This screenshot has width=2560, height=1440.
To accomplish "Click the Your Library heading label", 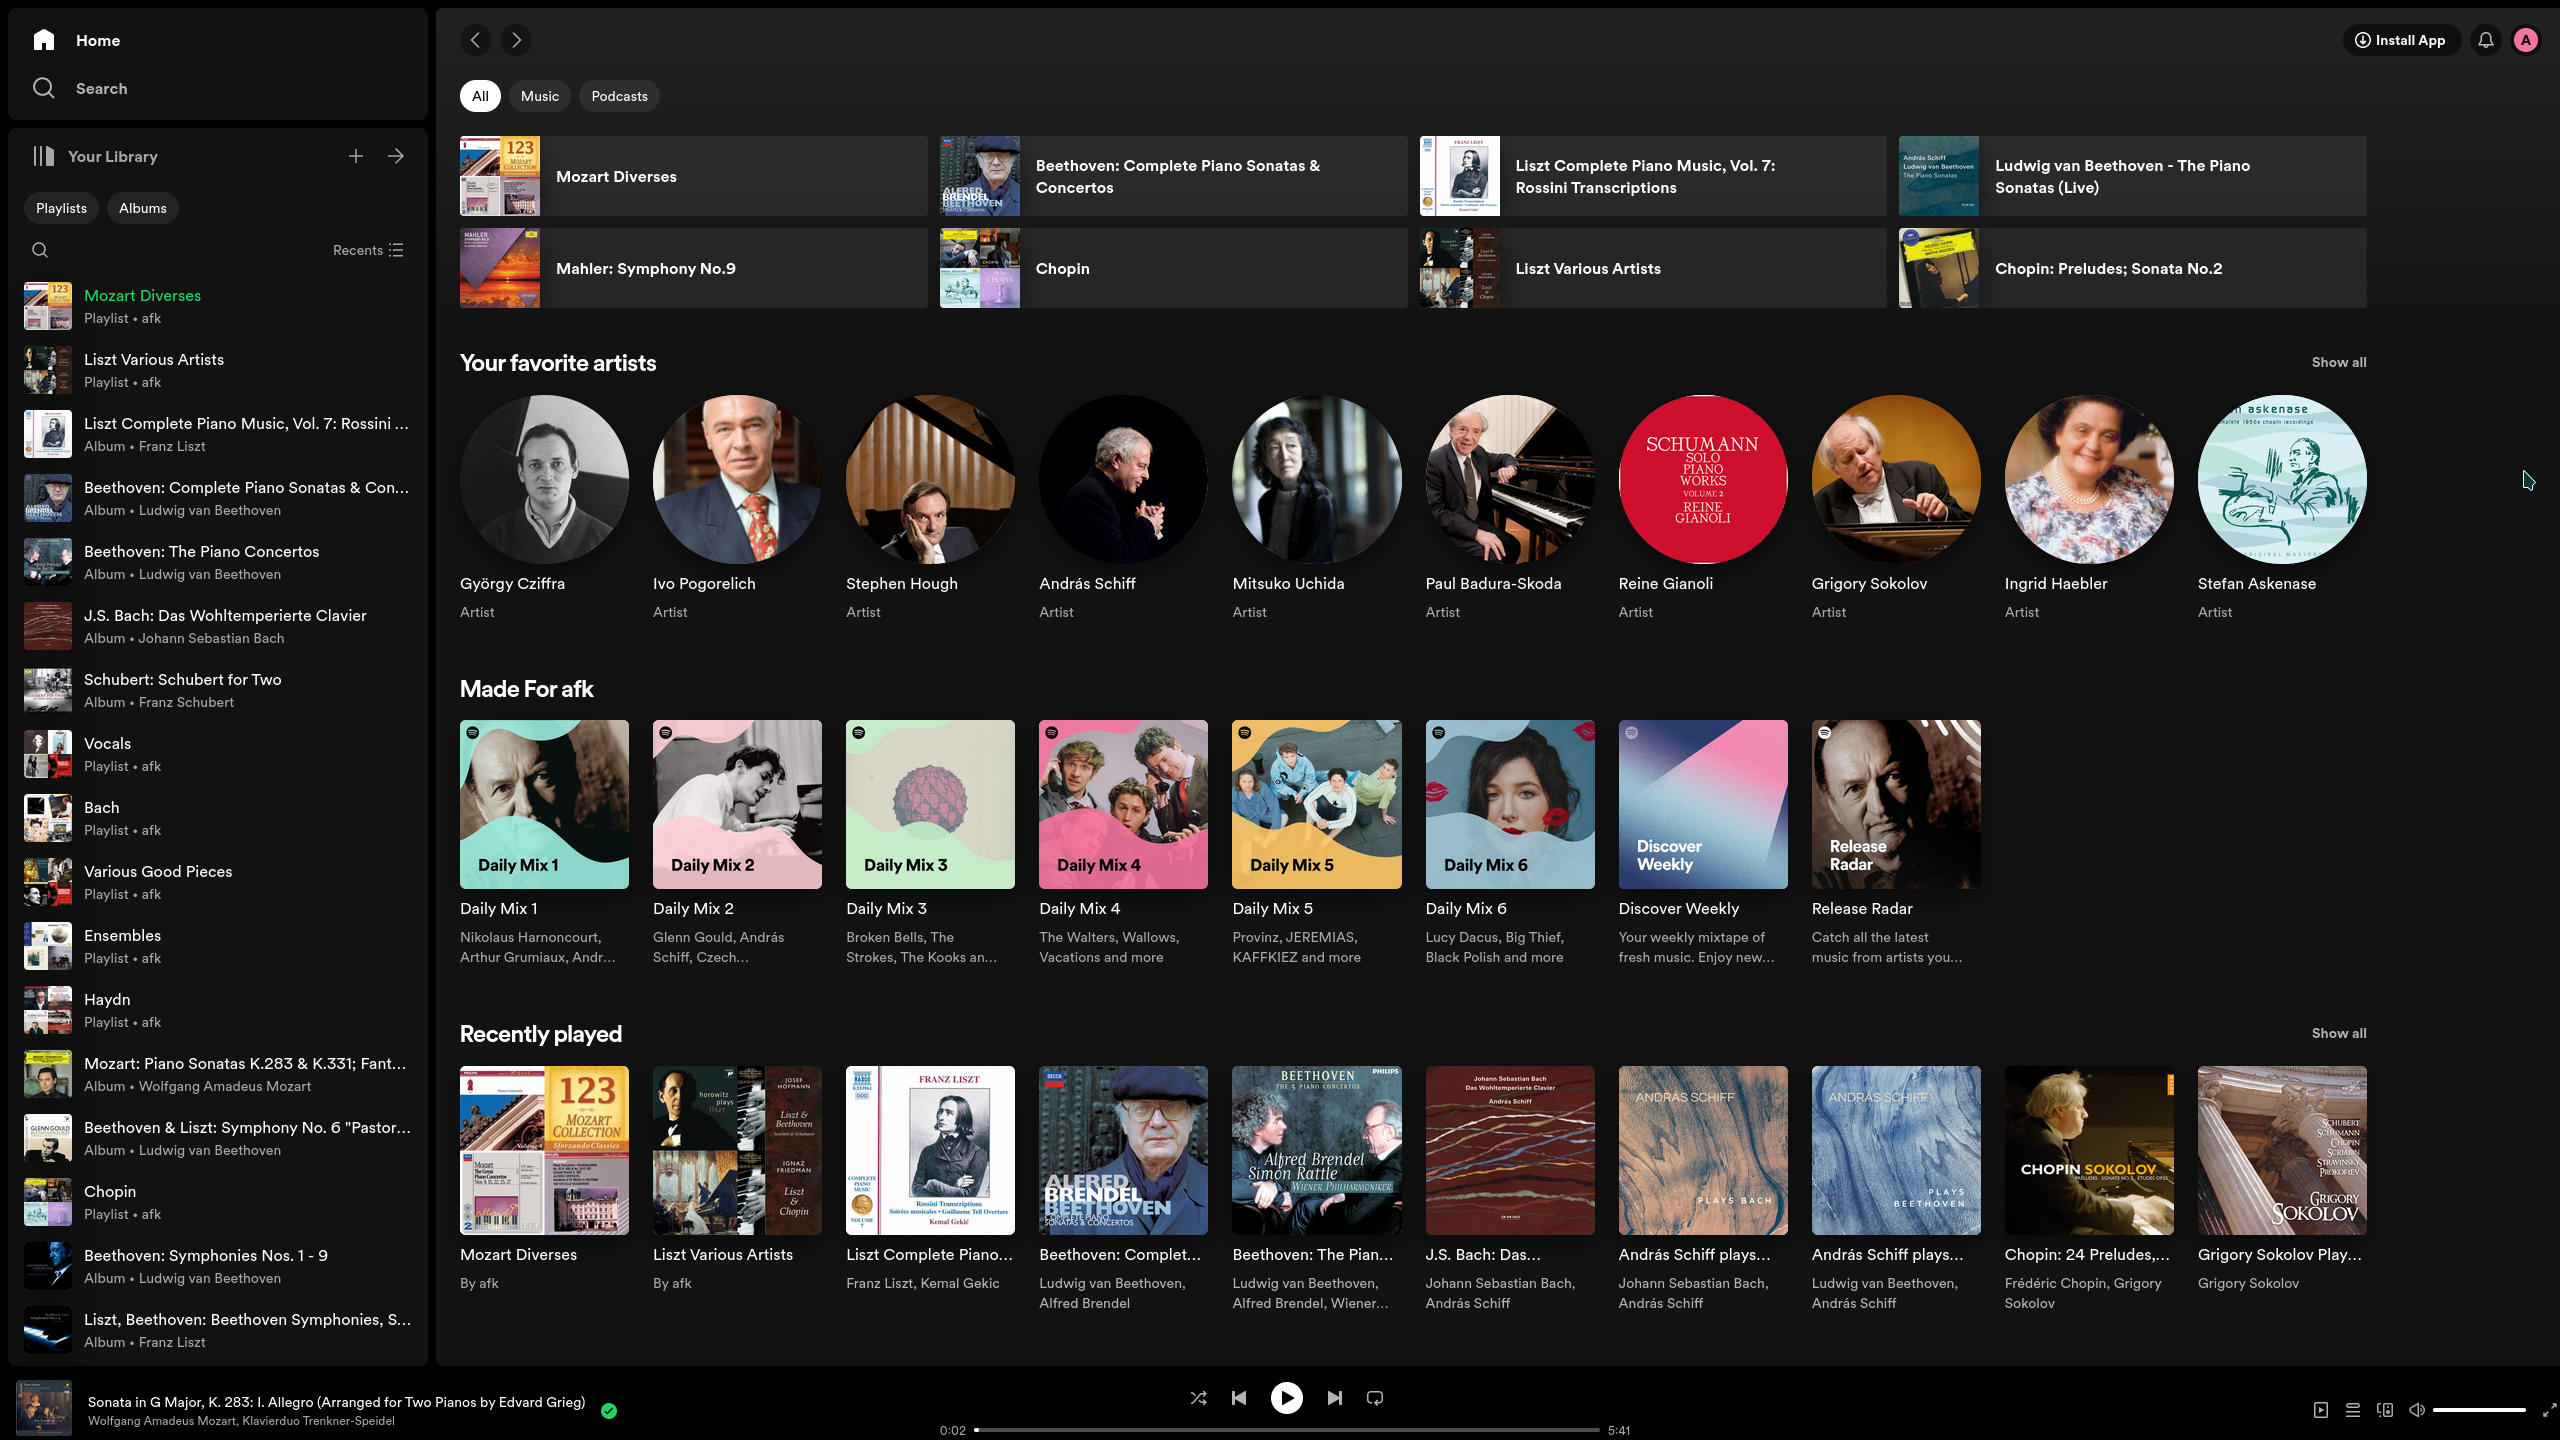I will (x=112, y=156).
